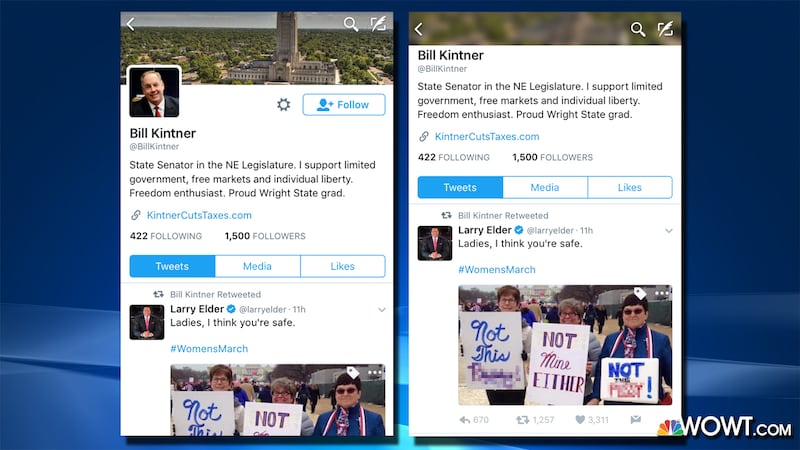
Task: Switch to the Media tab on left profile
Action: tap(258, 266)
